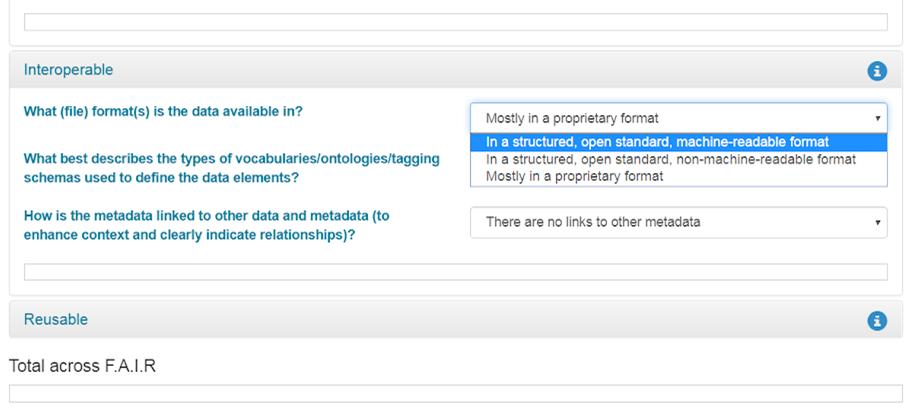Screen dimensions: 912x411
Task: Click the Interoperable section progress bar
Action: point(456,272)
